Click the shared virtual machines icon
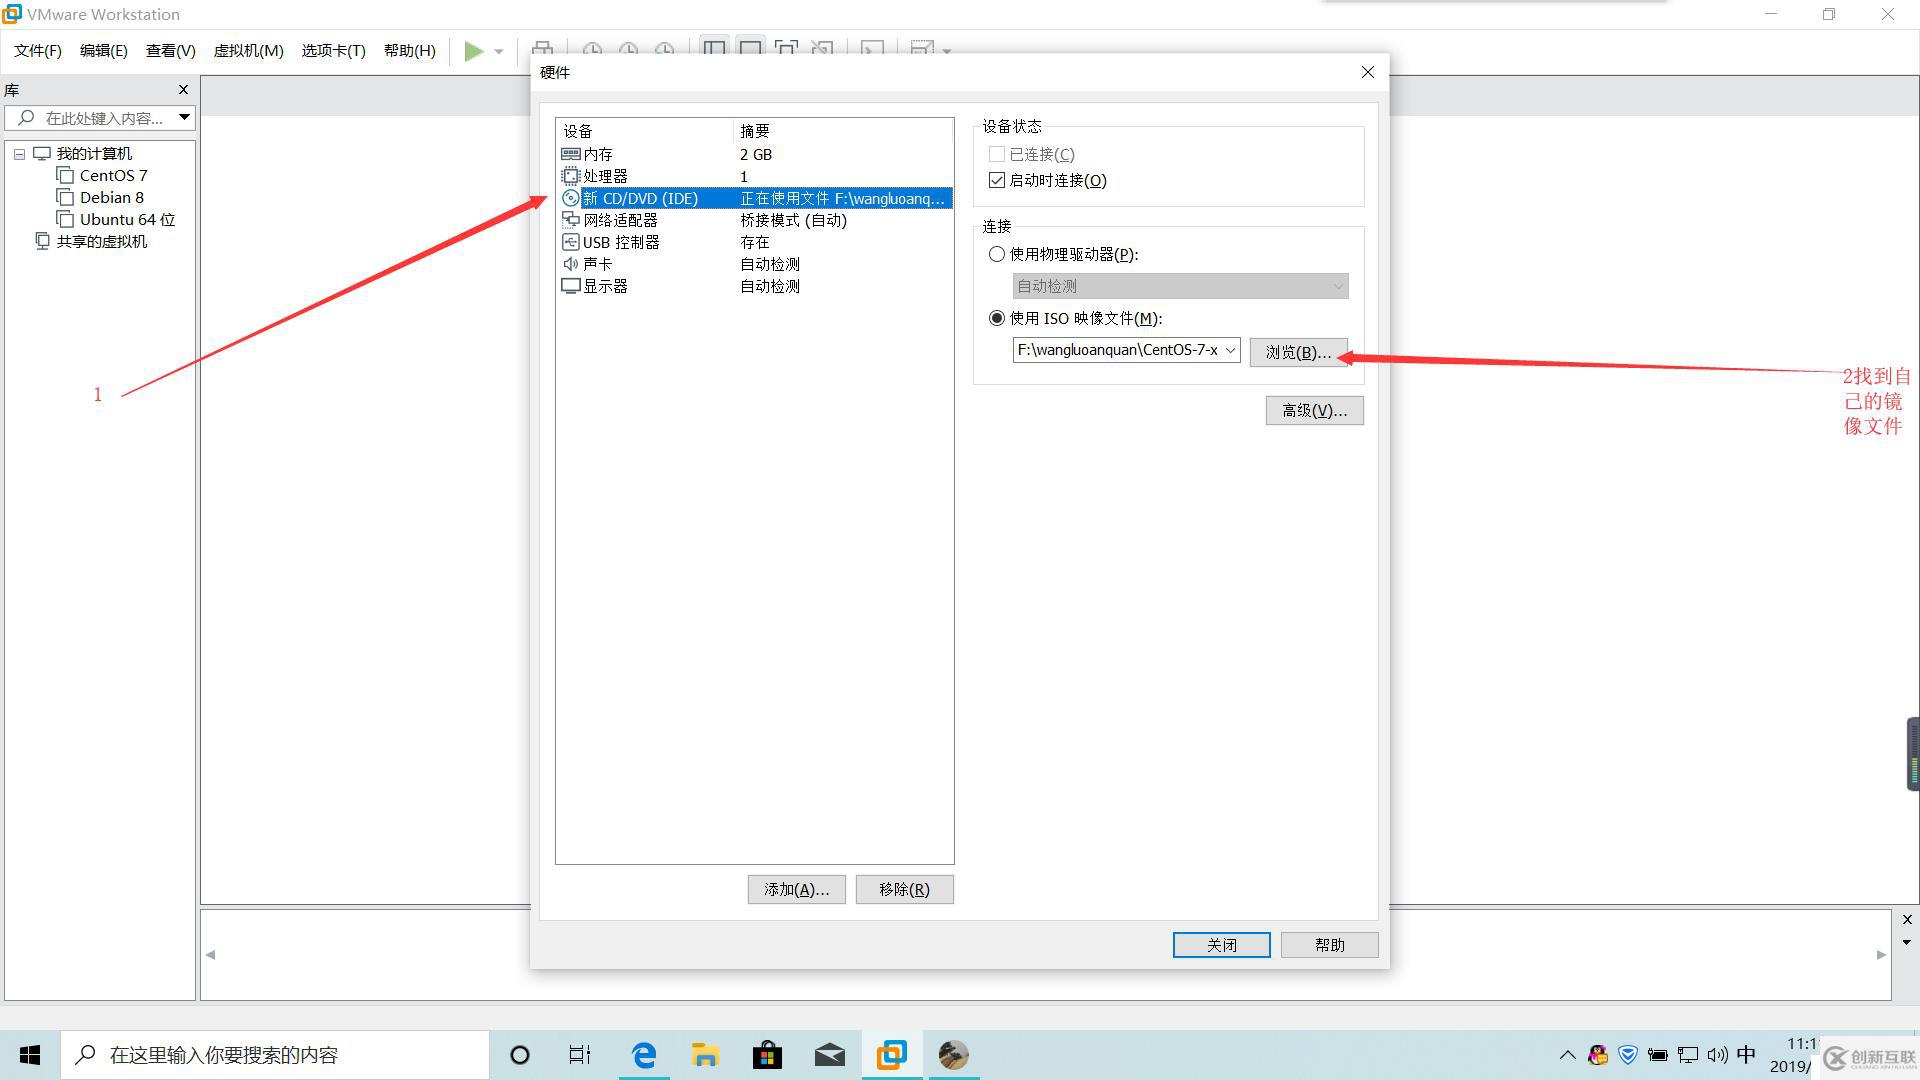The height and width of the screenshot is (1080, 1920). [x=42, y=242]
